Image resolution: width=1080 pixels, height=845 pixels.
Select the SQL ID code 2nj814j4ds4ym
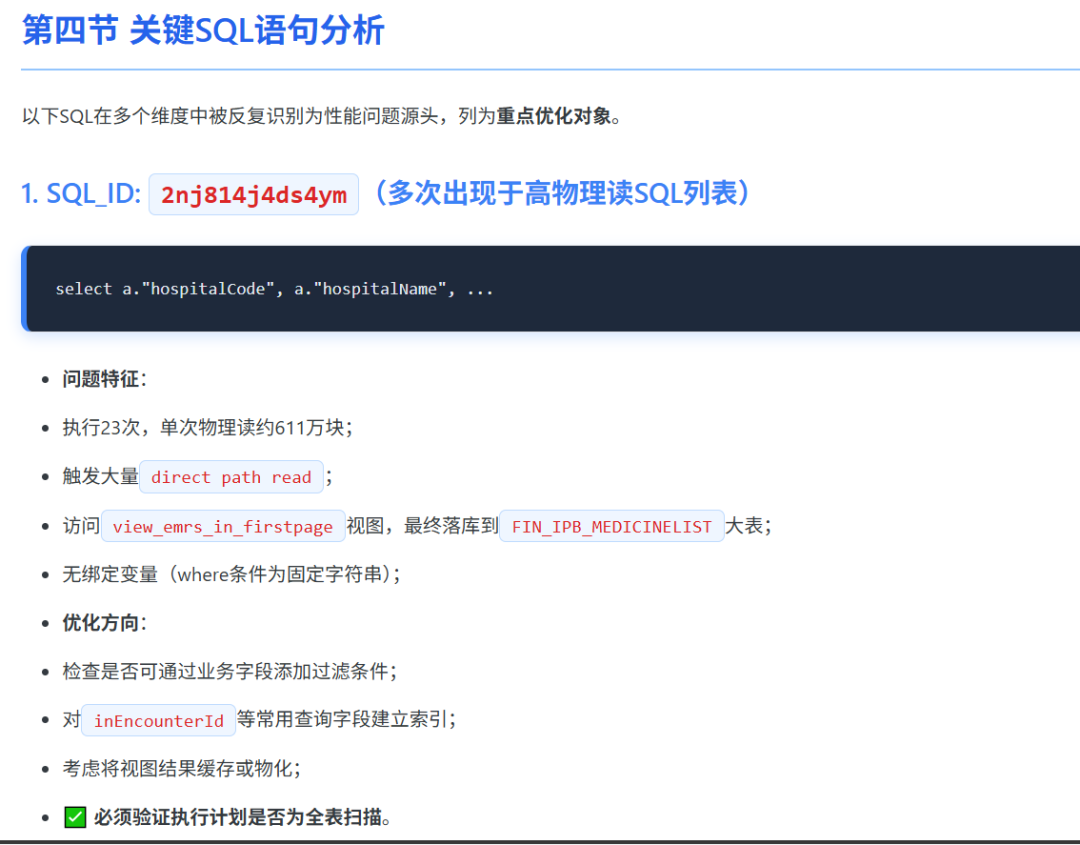click(x=253, y=195)
